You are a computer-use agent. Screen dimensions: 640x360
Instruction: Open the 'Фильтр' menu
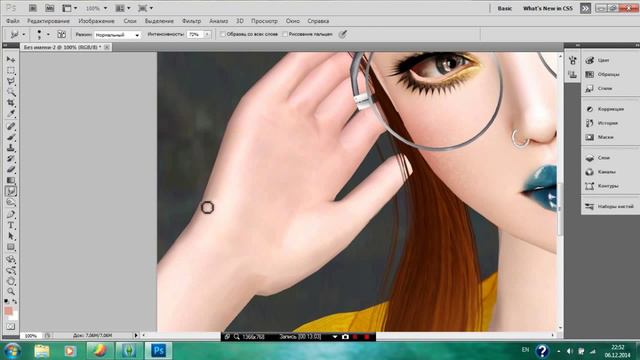pyautogui.click(x=191, y=21)
